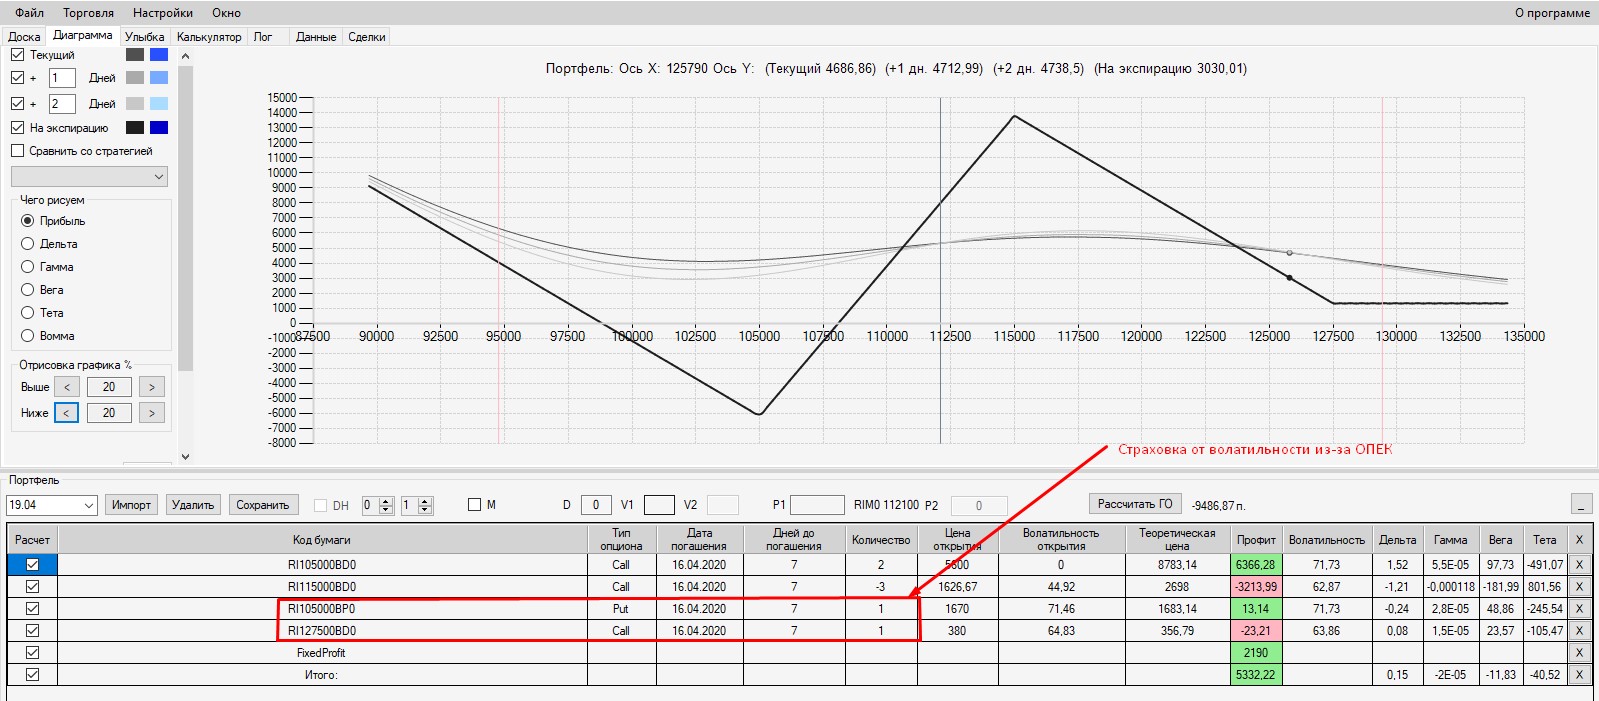
Task: Switch to the Доска tab
Action: pyautogui.click(x=24, y=37)
